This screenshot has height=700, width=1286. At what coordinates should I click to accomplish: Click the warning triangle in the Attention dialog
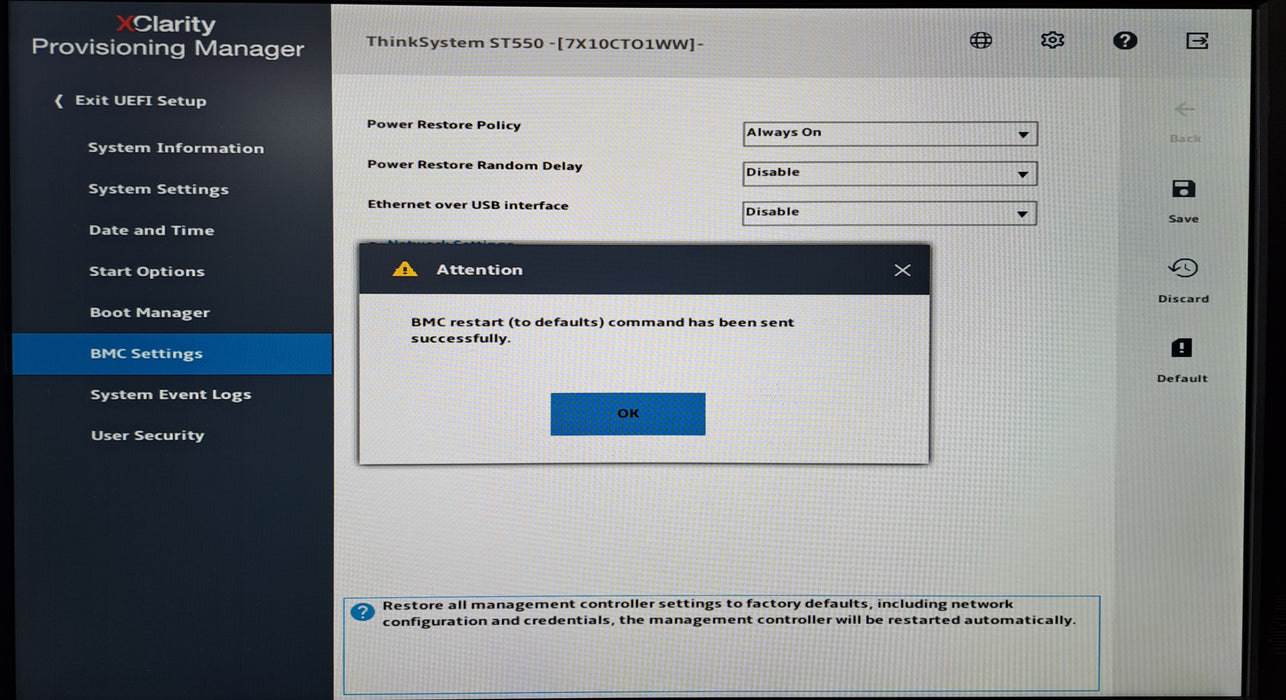pyautogui.click(x=405, y=269)
